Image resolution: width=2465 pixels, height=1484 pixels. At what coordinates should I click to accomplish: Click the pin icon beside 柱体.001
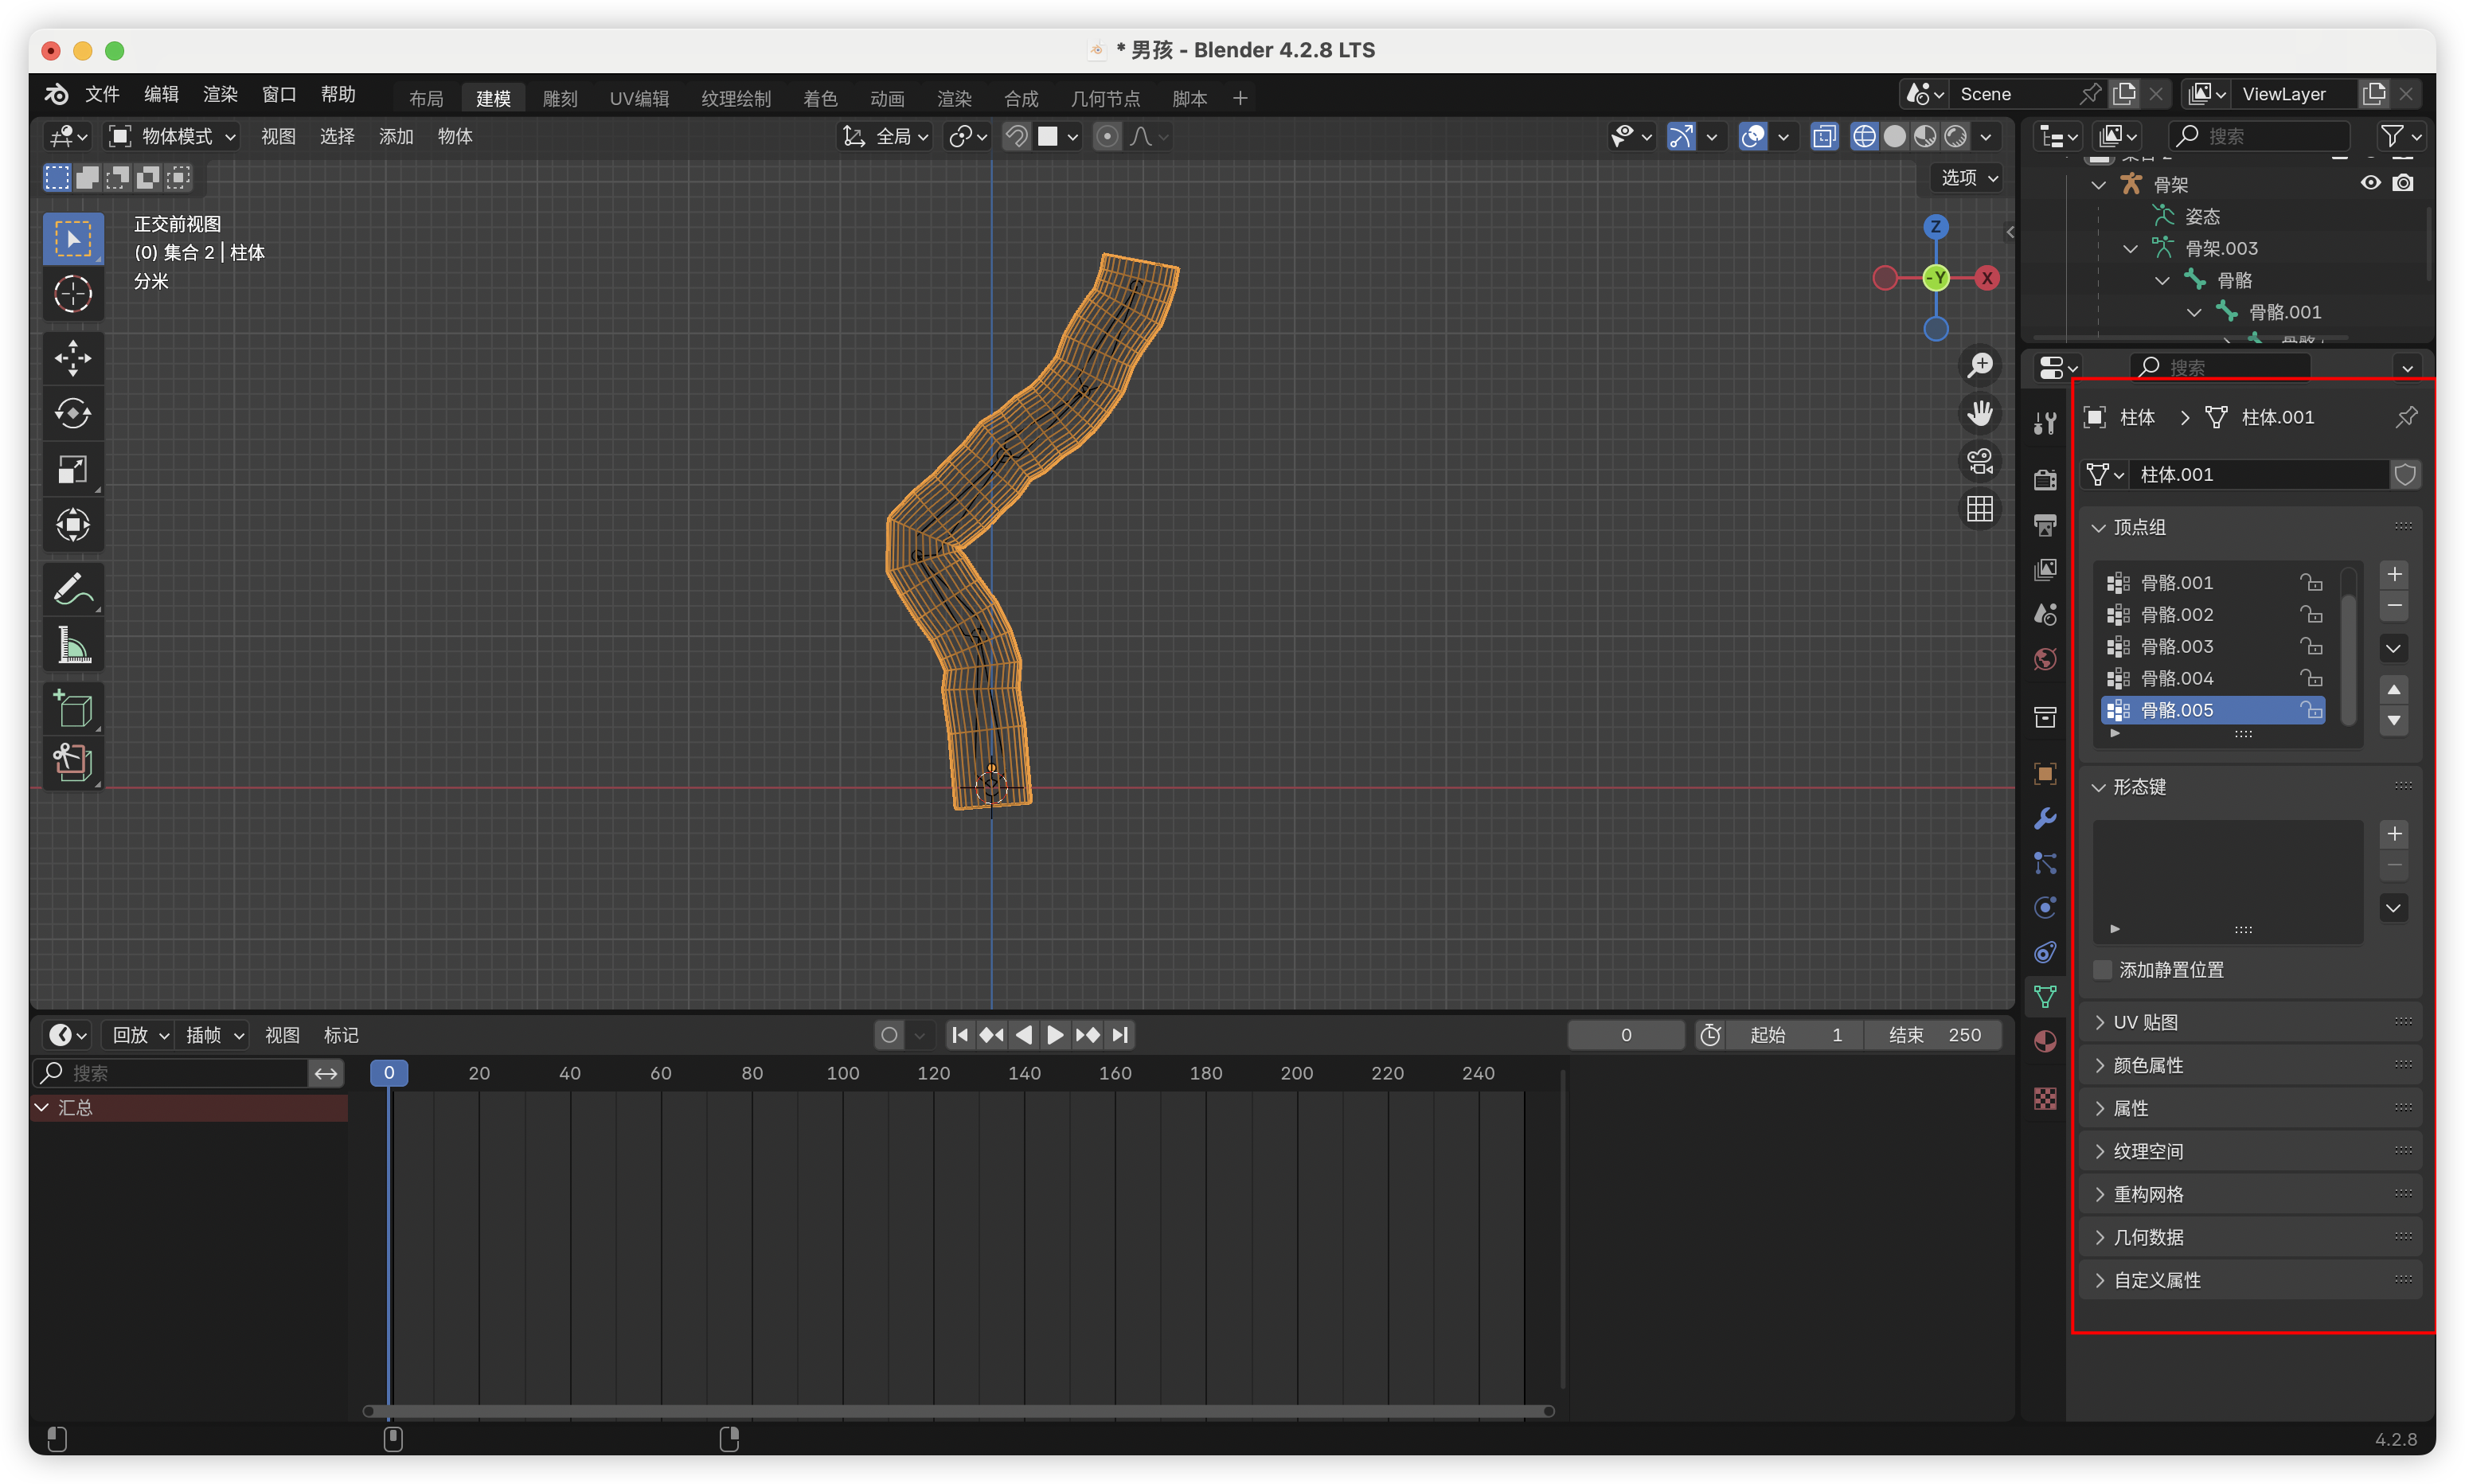tap(2406, 417)
